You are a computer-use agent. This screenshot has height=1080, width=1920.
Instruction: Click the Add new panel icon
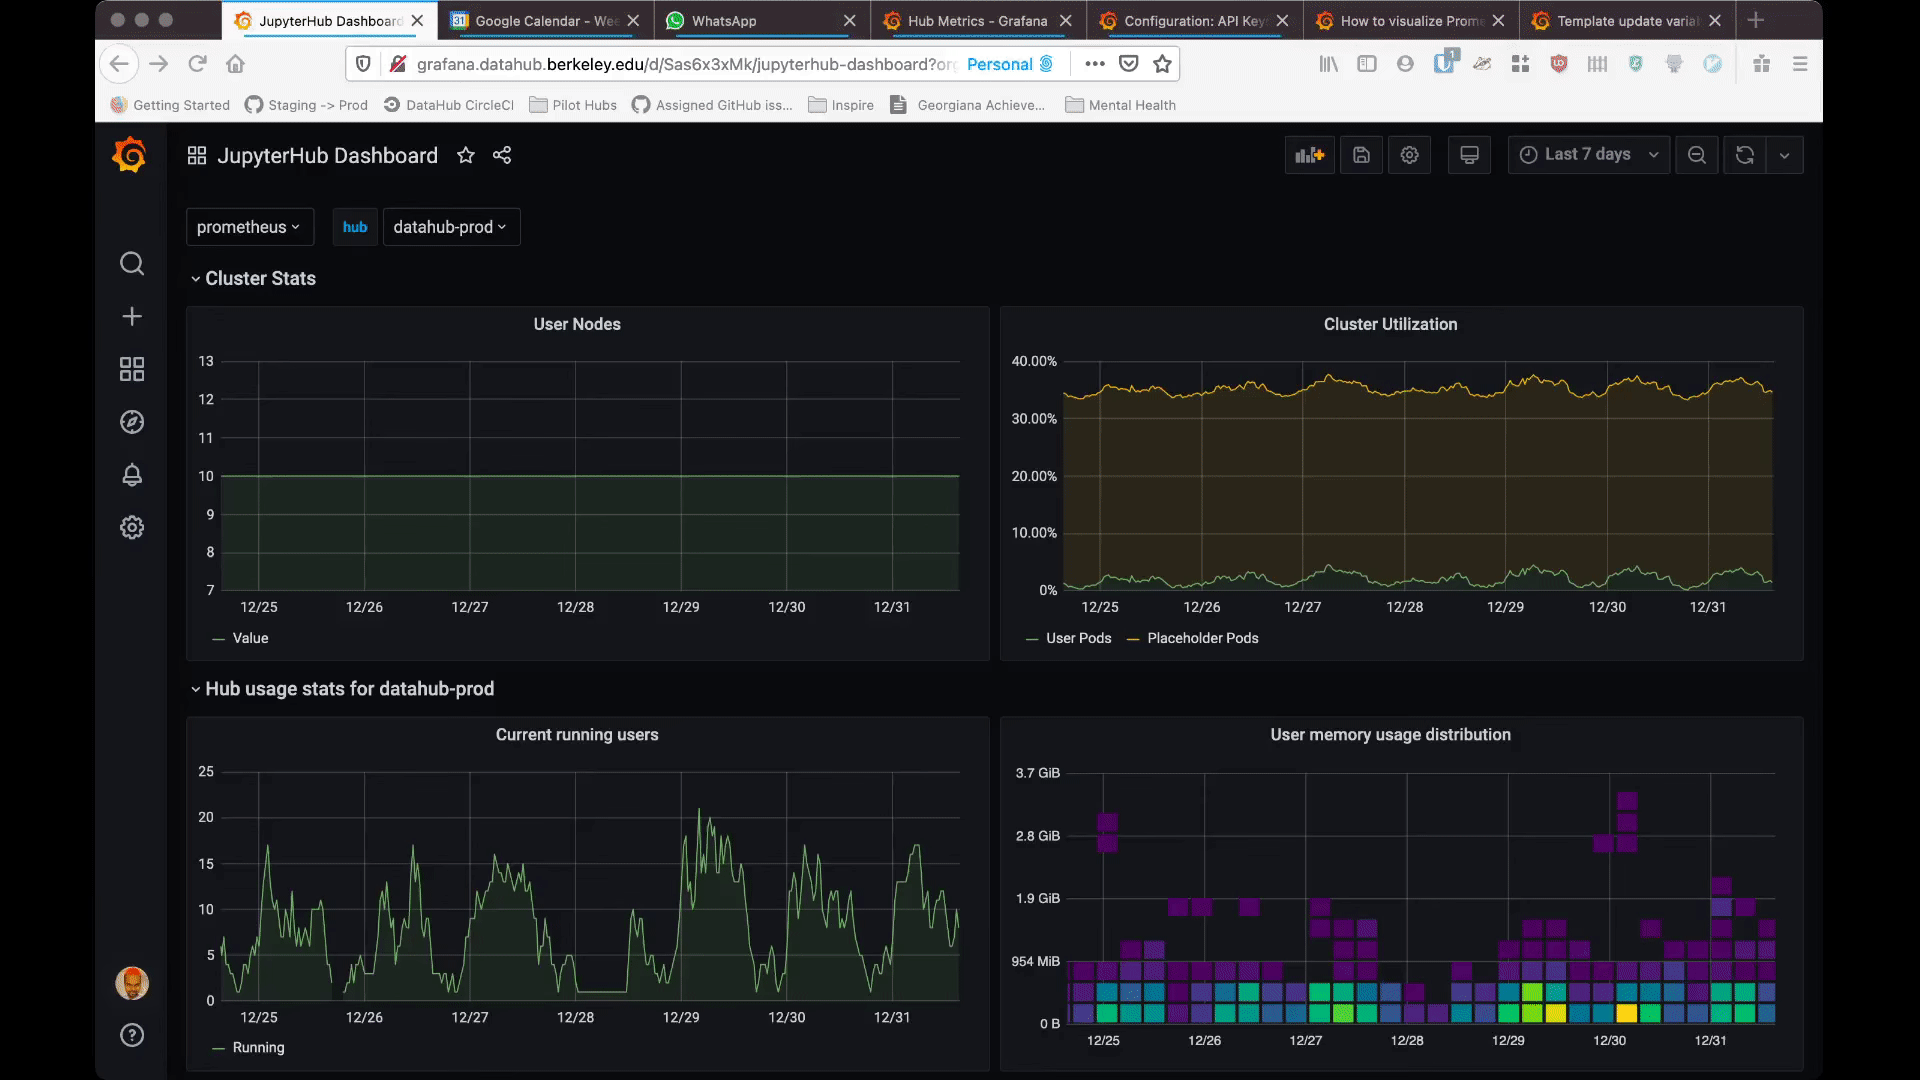click(1309, 156)
